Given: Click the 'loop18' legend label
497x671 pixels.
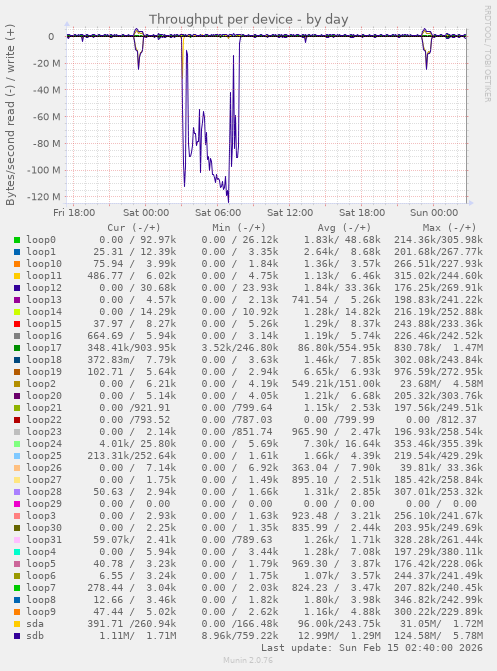Looking at the screenshot, I should (44, 360).
